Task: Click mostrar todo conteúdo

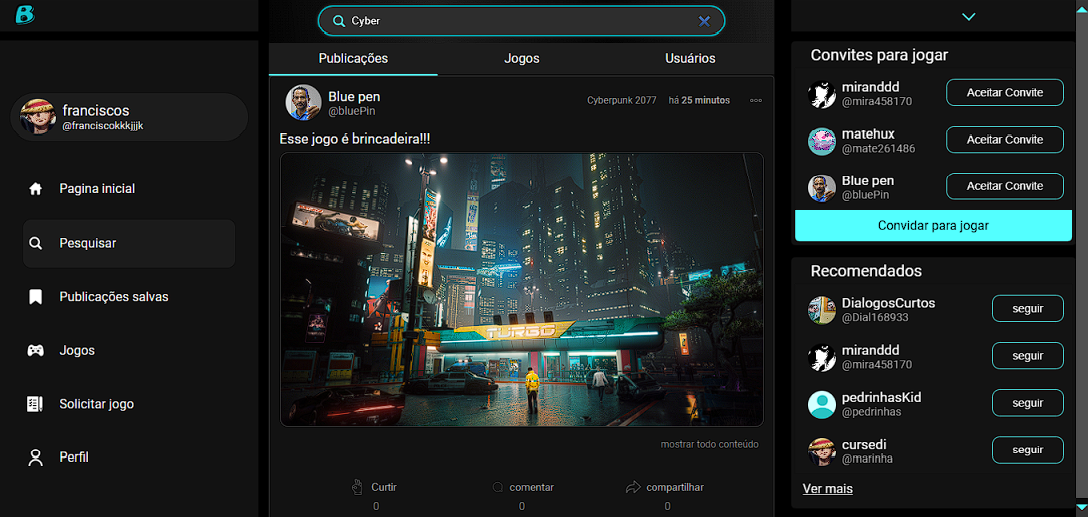Action: tap(709, 444)
